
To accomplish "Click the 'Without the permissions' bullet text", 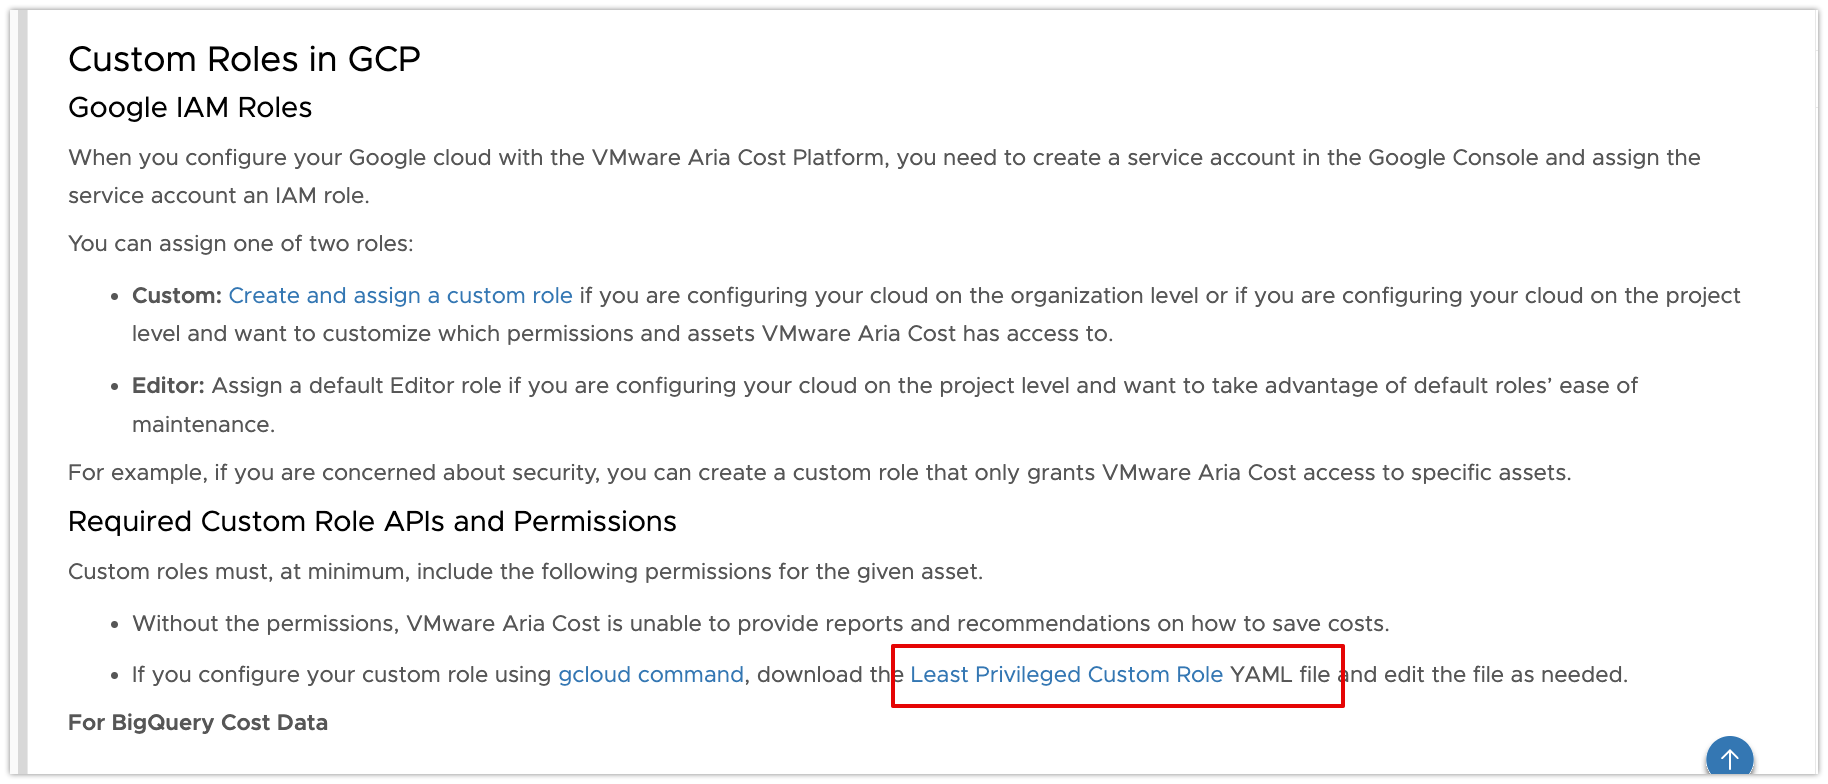I will tap(760, 624).
